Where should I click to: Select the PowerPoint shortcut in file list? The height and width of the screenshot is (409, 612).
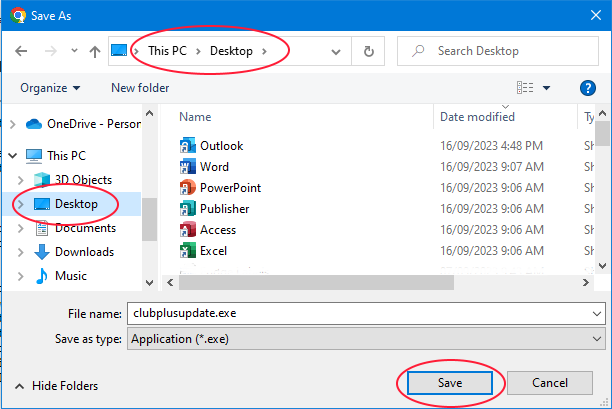(x=230, y=188)
